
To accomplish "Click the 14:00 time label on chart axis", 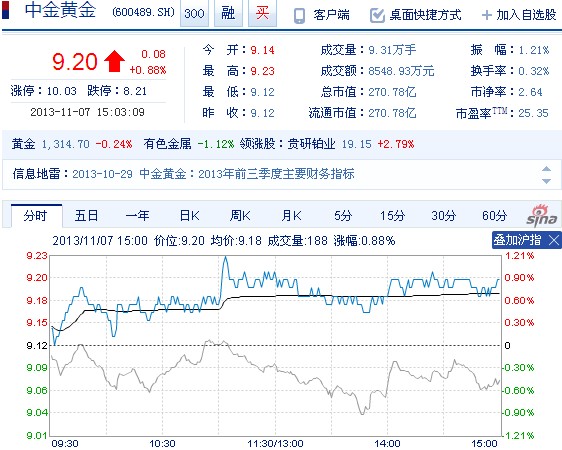I will 387,444.
